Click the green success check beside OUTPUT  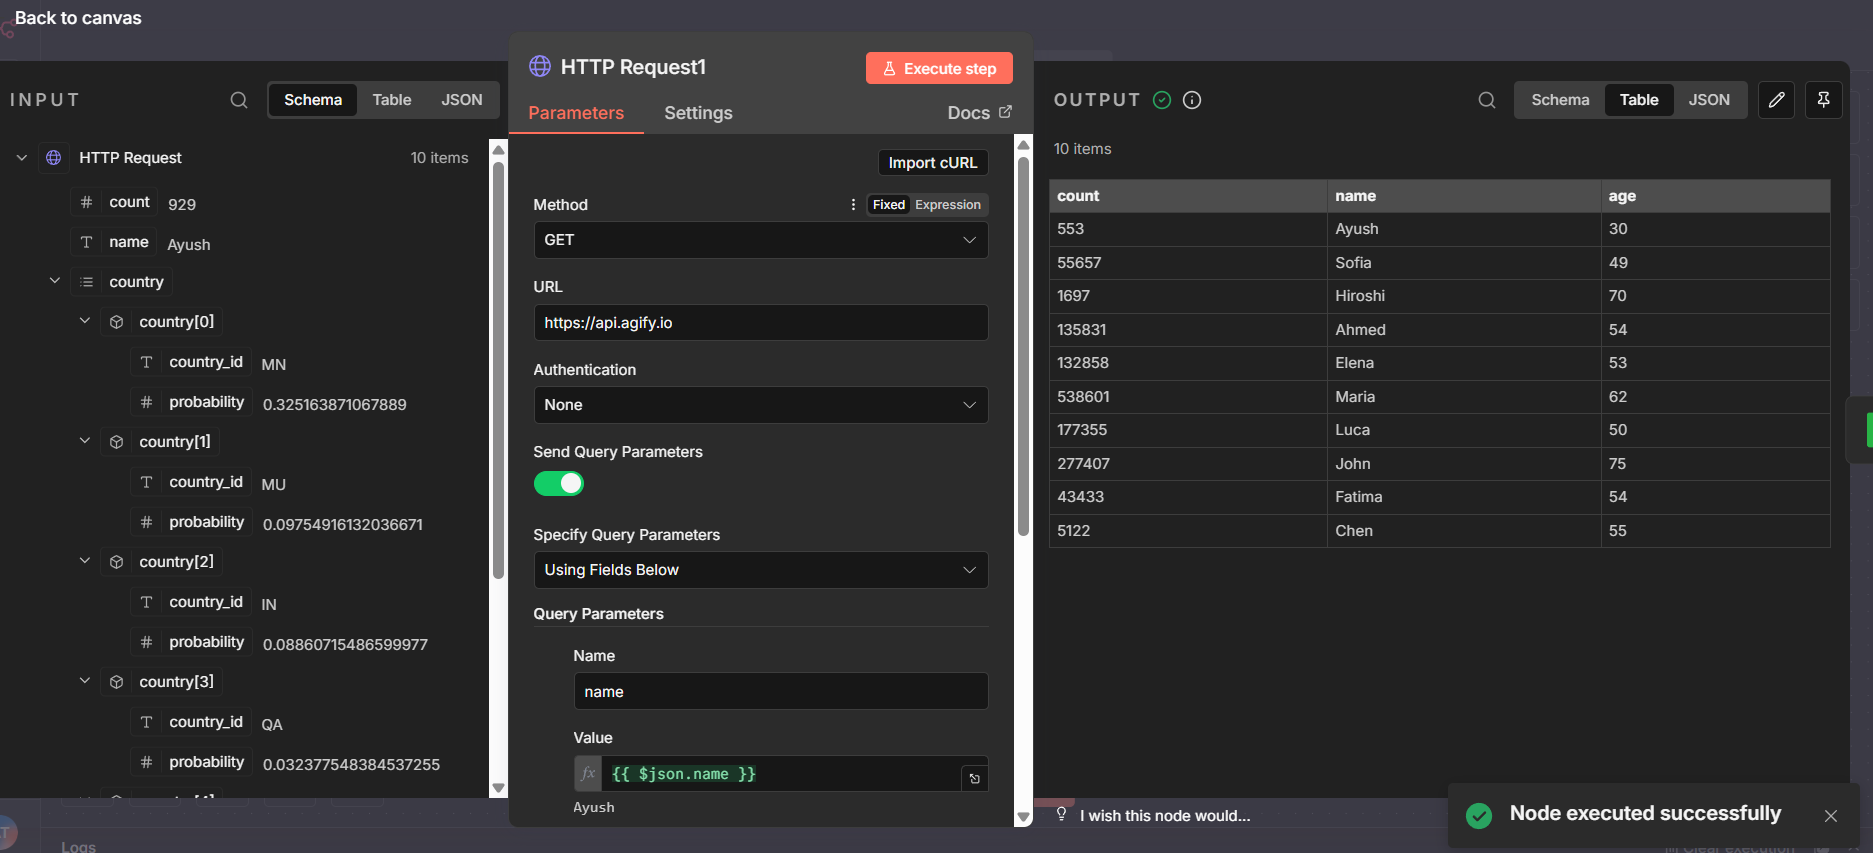tap(1162, 100)
